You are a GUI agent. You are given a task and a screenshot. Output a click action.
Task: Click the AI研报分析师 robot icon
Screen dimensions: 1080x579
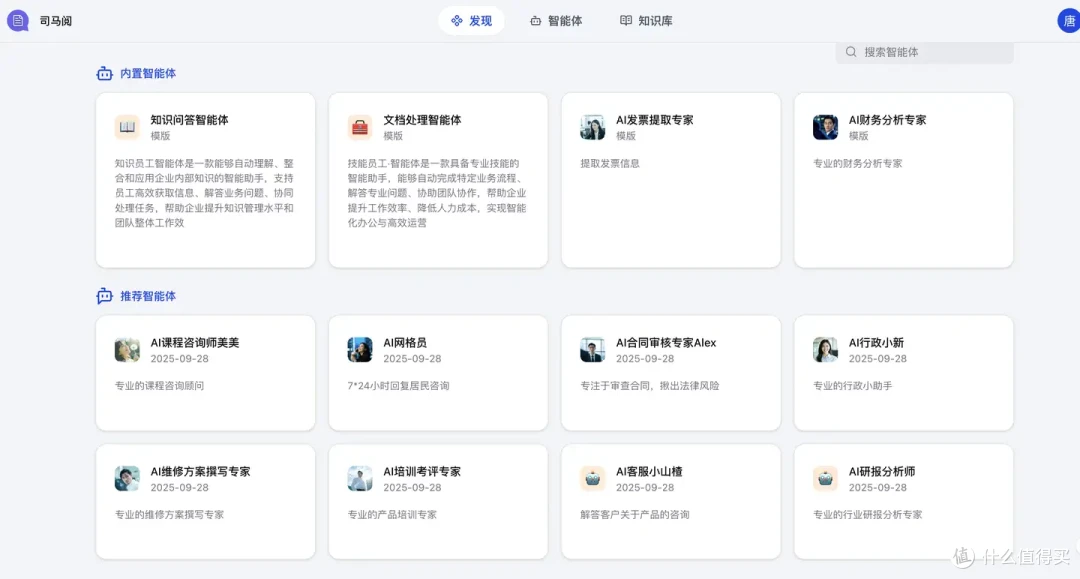point(825,478)
